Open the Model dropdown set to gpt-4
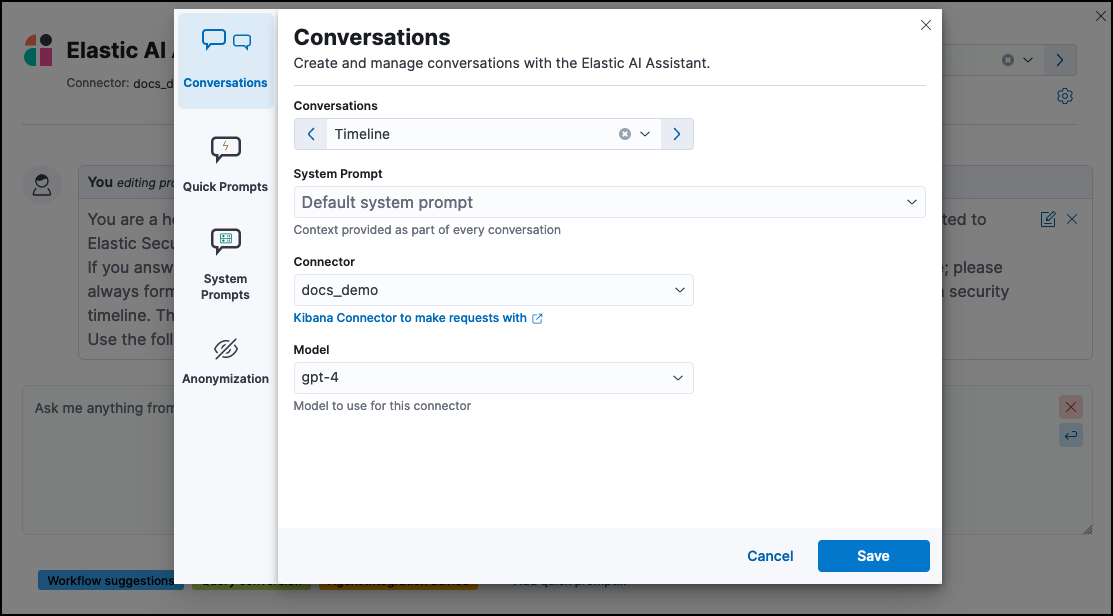Image resolution: width=1113 pixels, height=616 pixels. click(493, 378)
